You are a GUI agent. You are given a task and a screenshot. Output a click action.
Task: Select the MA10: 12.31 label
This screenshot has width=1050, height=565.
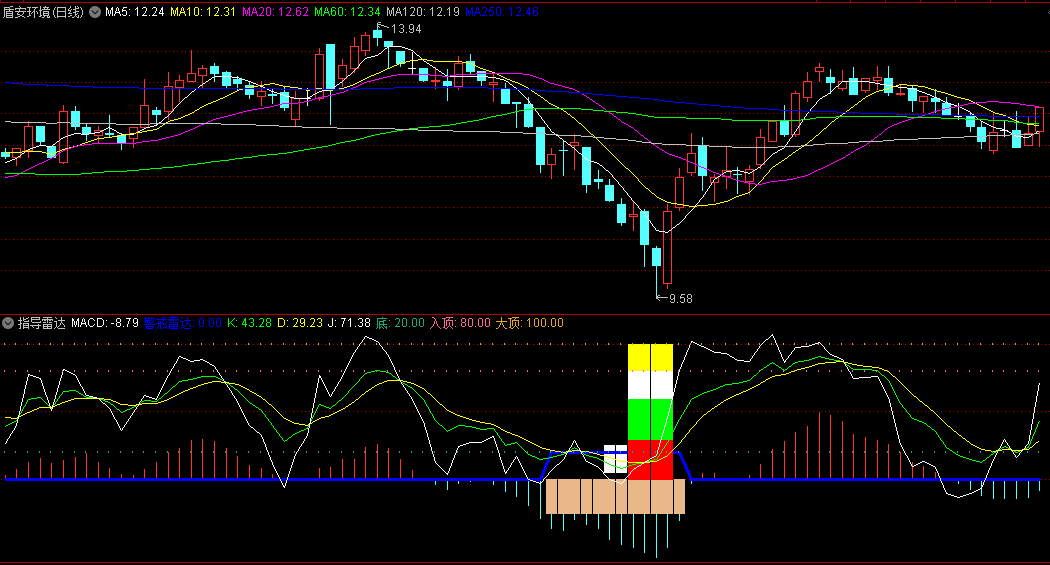[x=203, y=12]
